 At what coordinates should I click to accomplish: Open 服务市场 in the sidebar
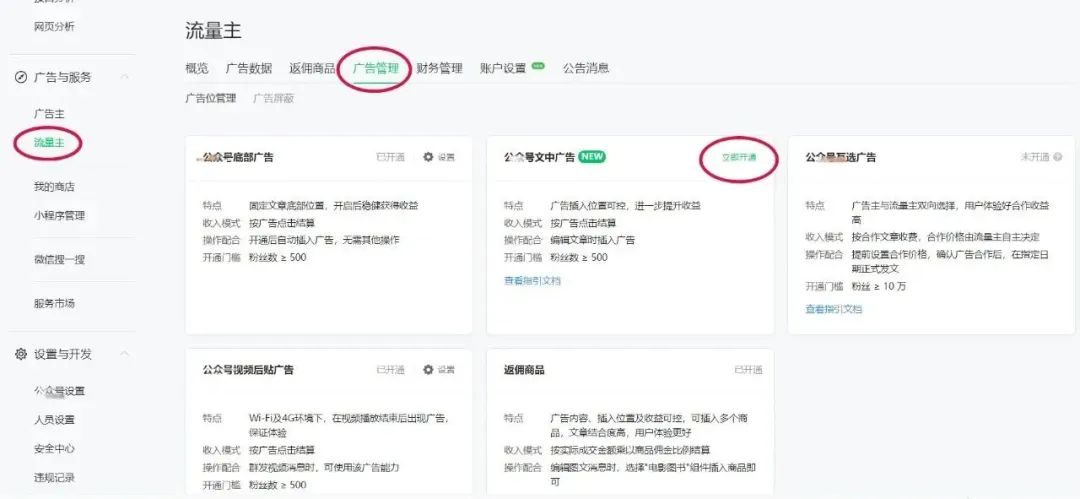54,303
